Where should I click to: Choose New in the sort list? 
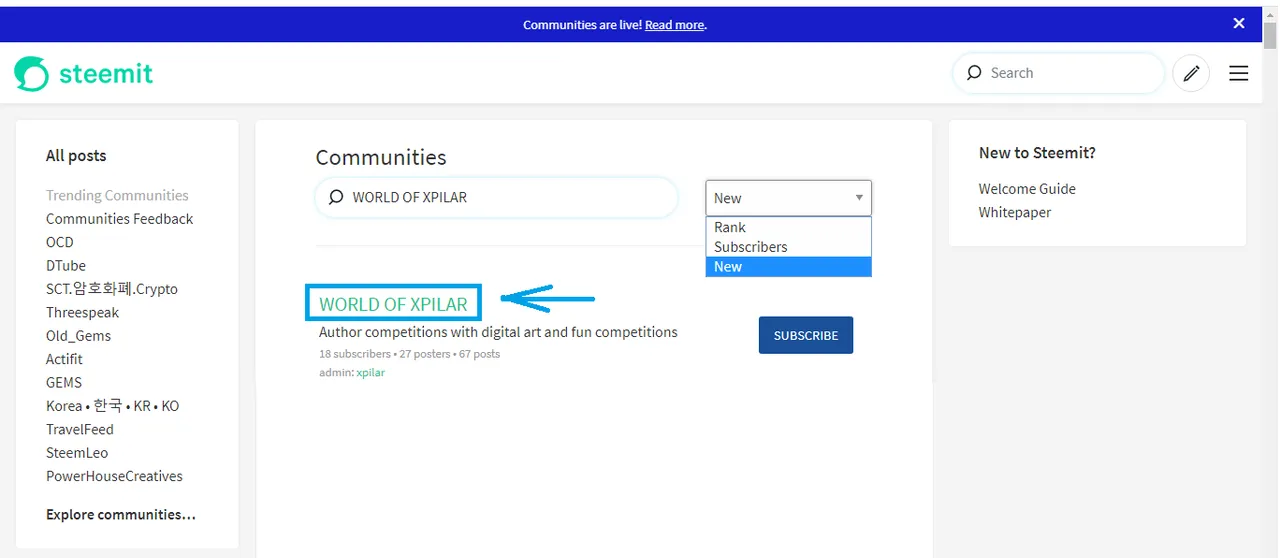click(788, 267)
